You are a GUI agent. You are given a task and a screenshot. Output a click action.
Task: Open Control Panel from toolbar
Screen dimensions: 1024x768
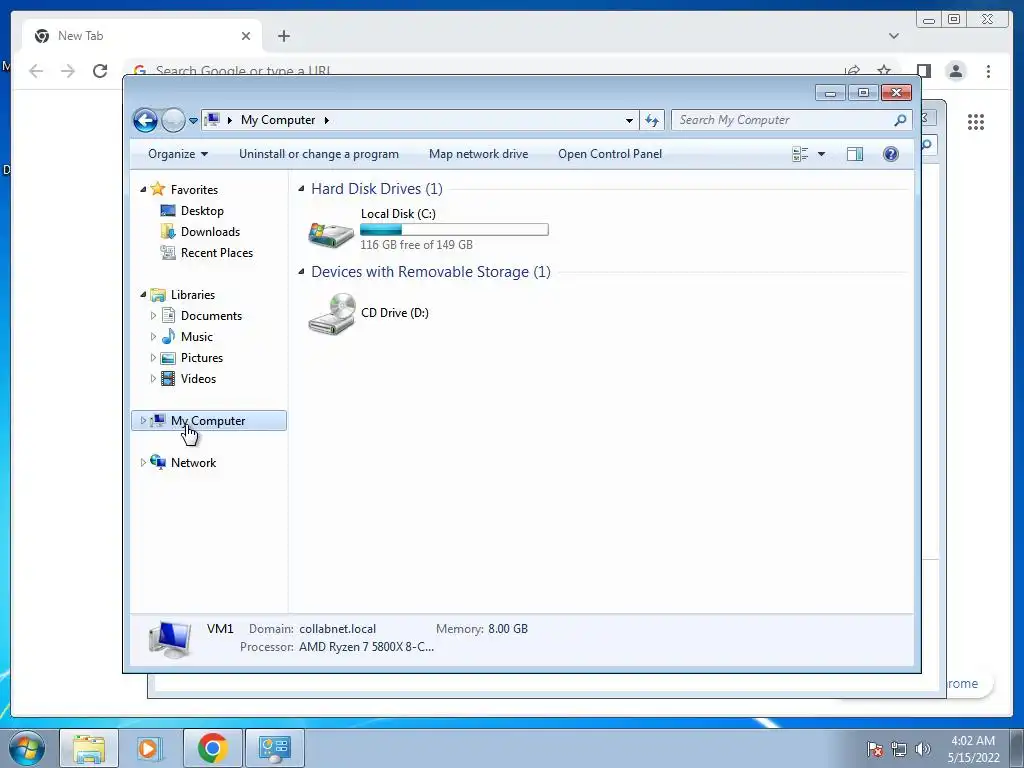coord(610,154)
